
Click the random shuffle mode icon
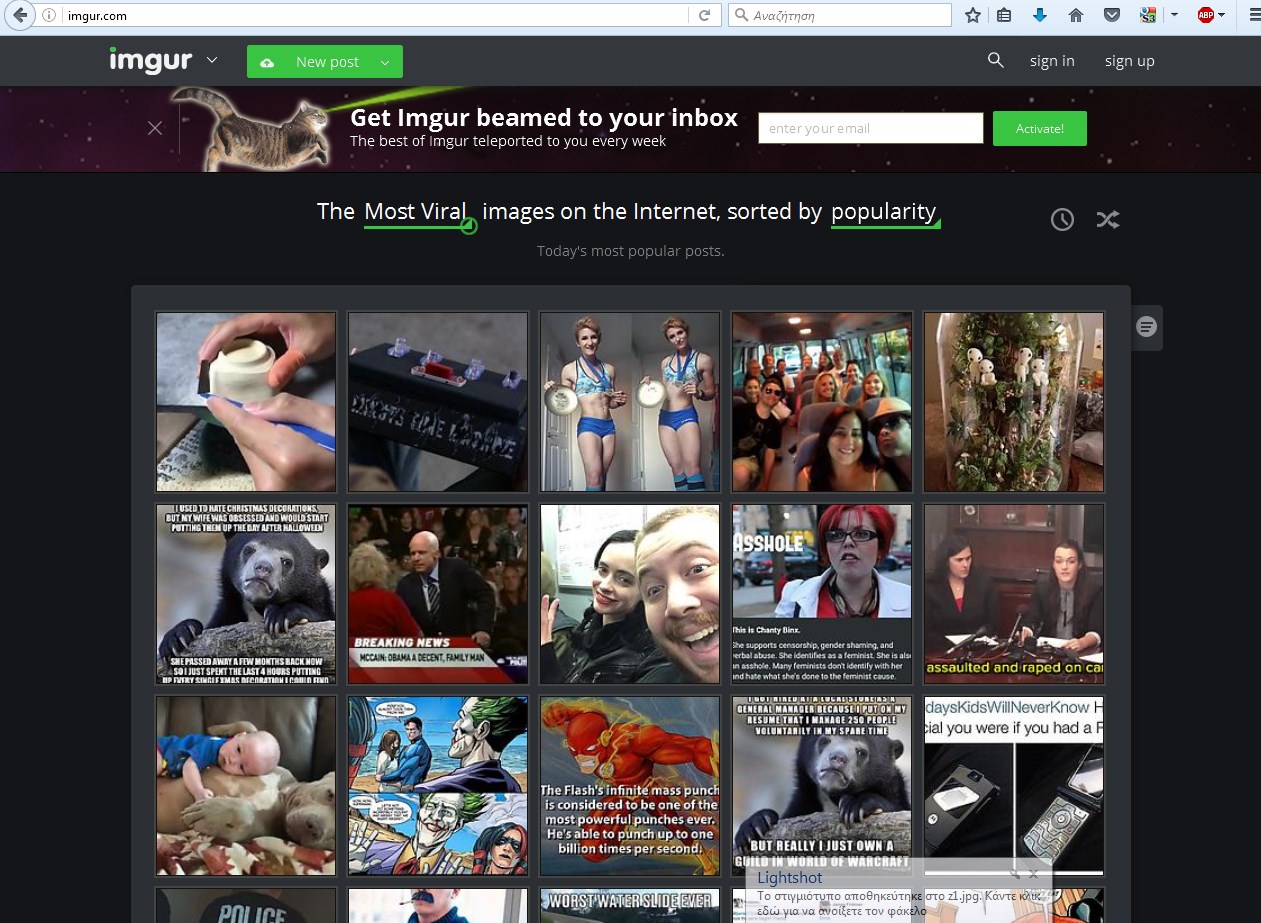coord(1107,219)
